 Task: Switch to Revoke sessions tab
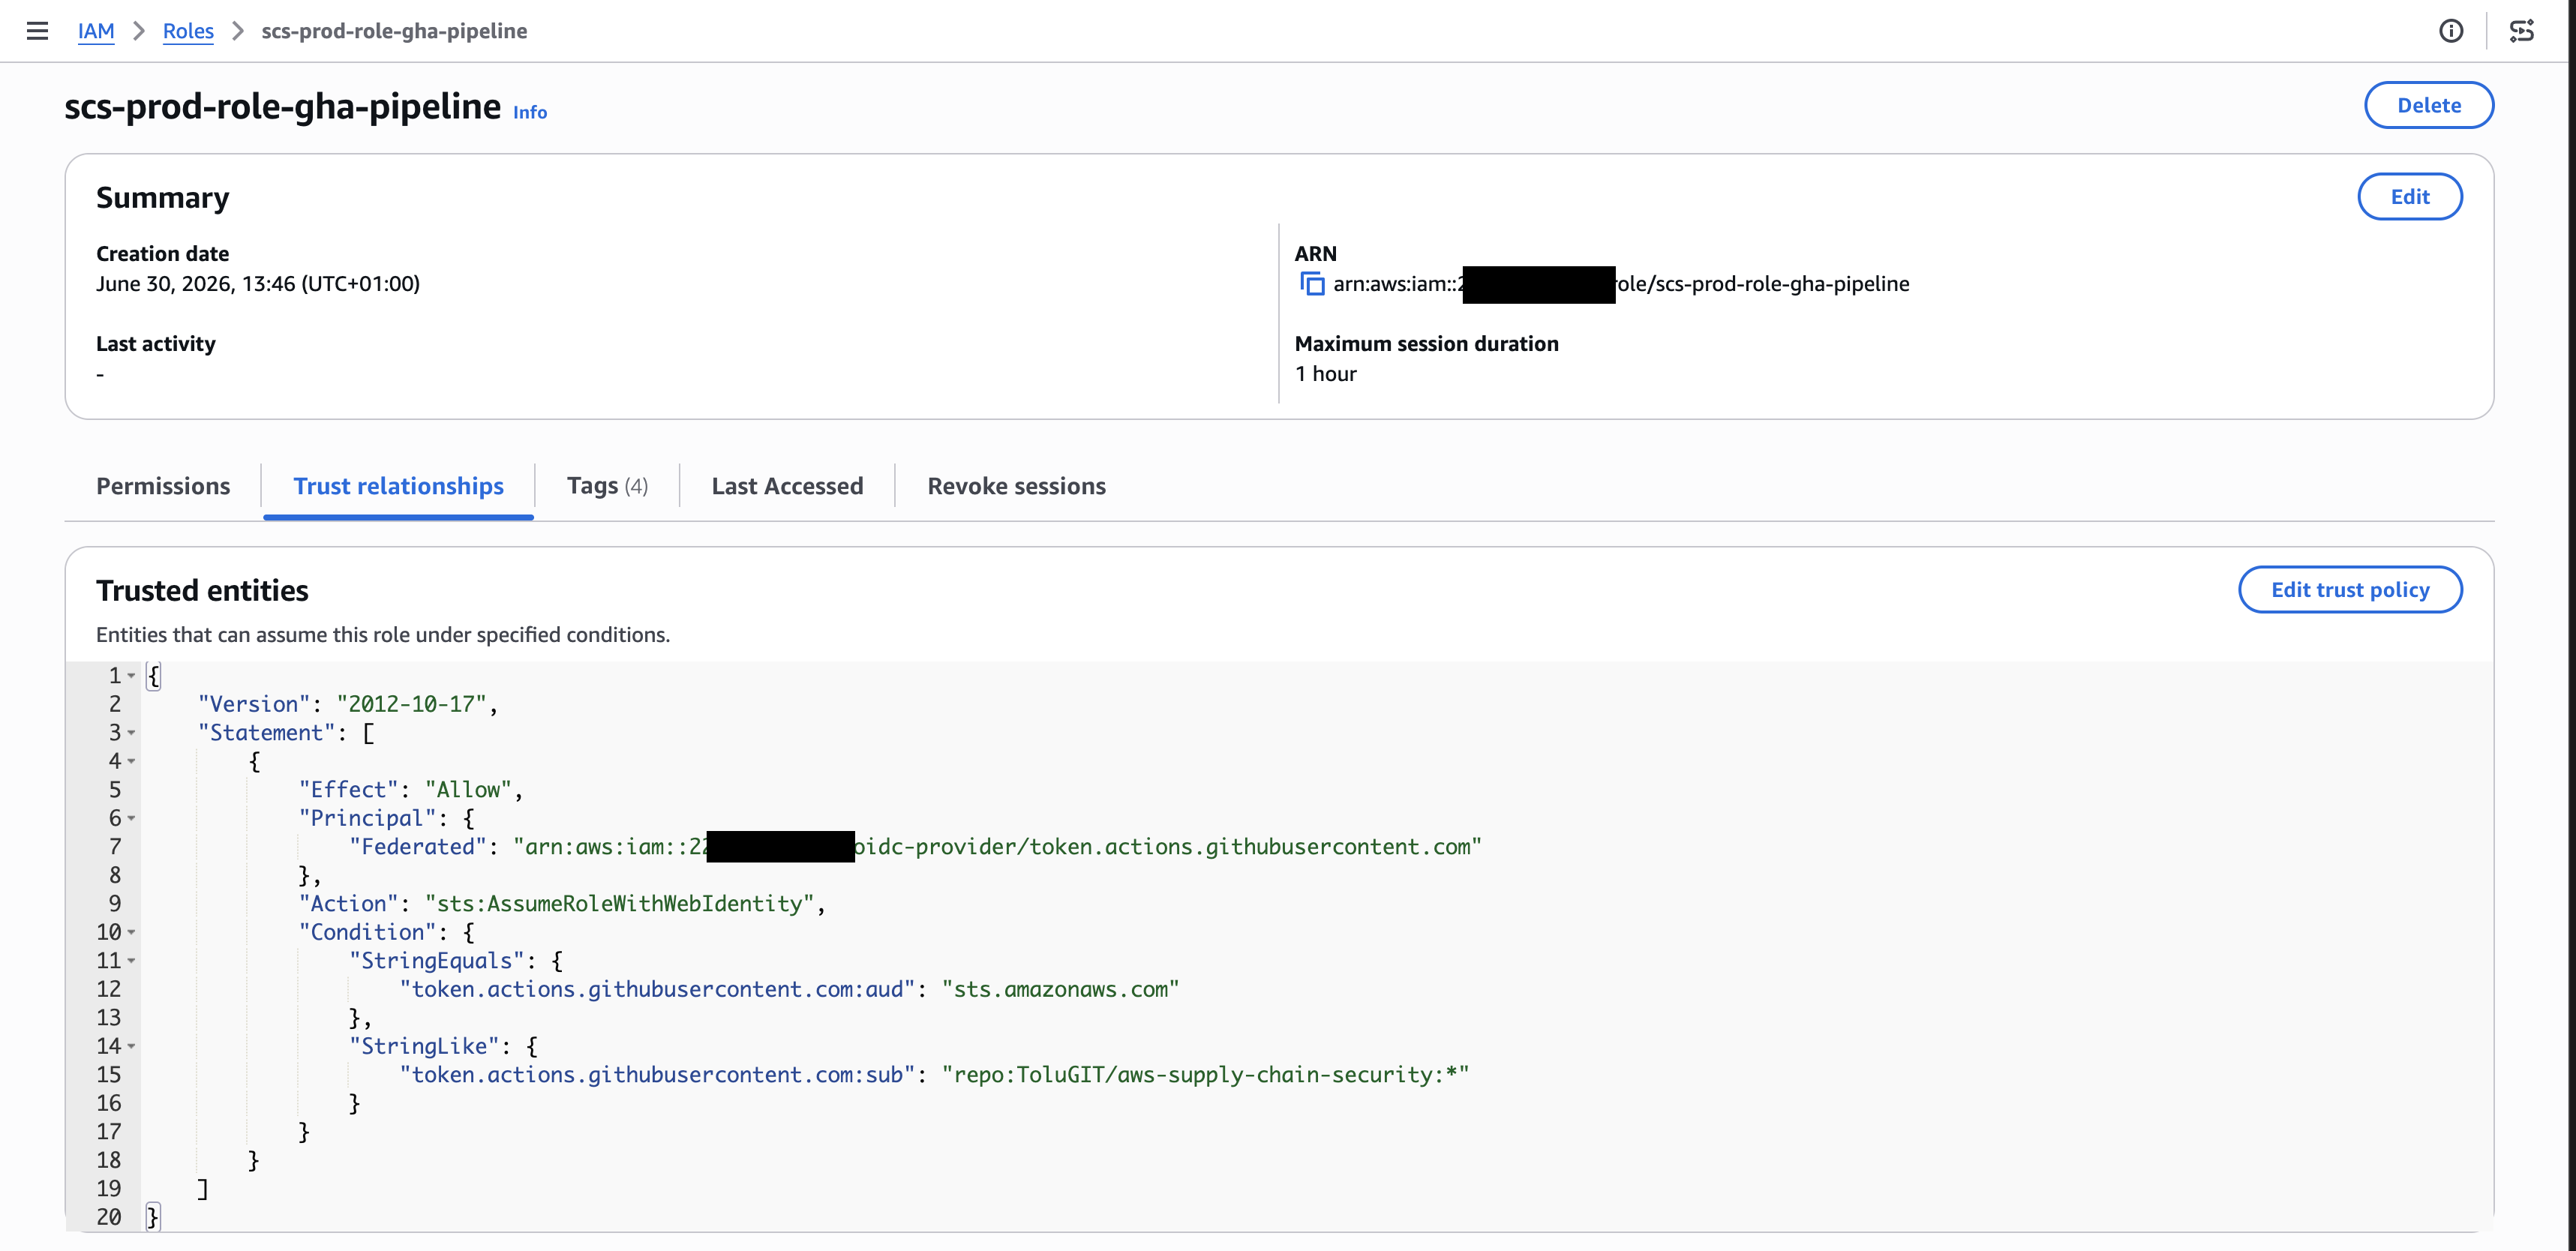(x=1016, y=486)
